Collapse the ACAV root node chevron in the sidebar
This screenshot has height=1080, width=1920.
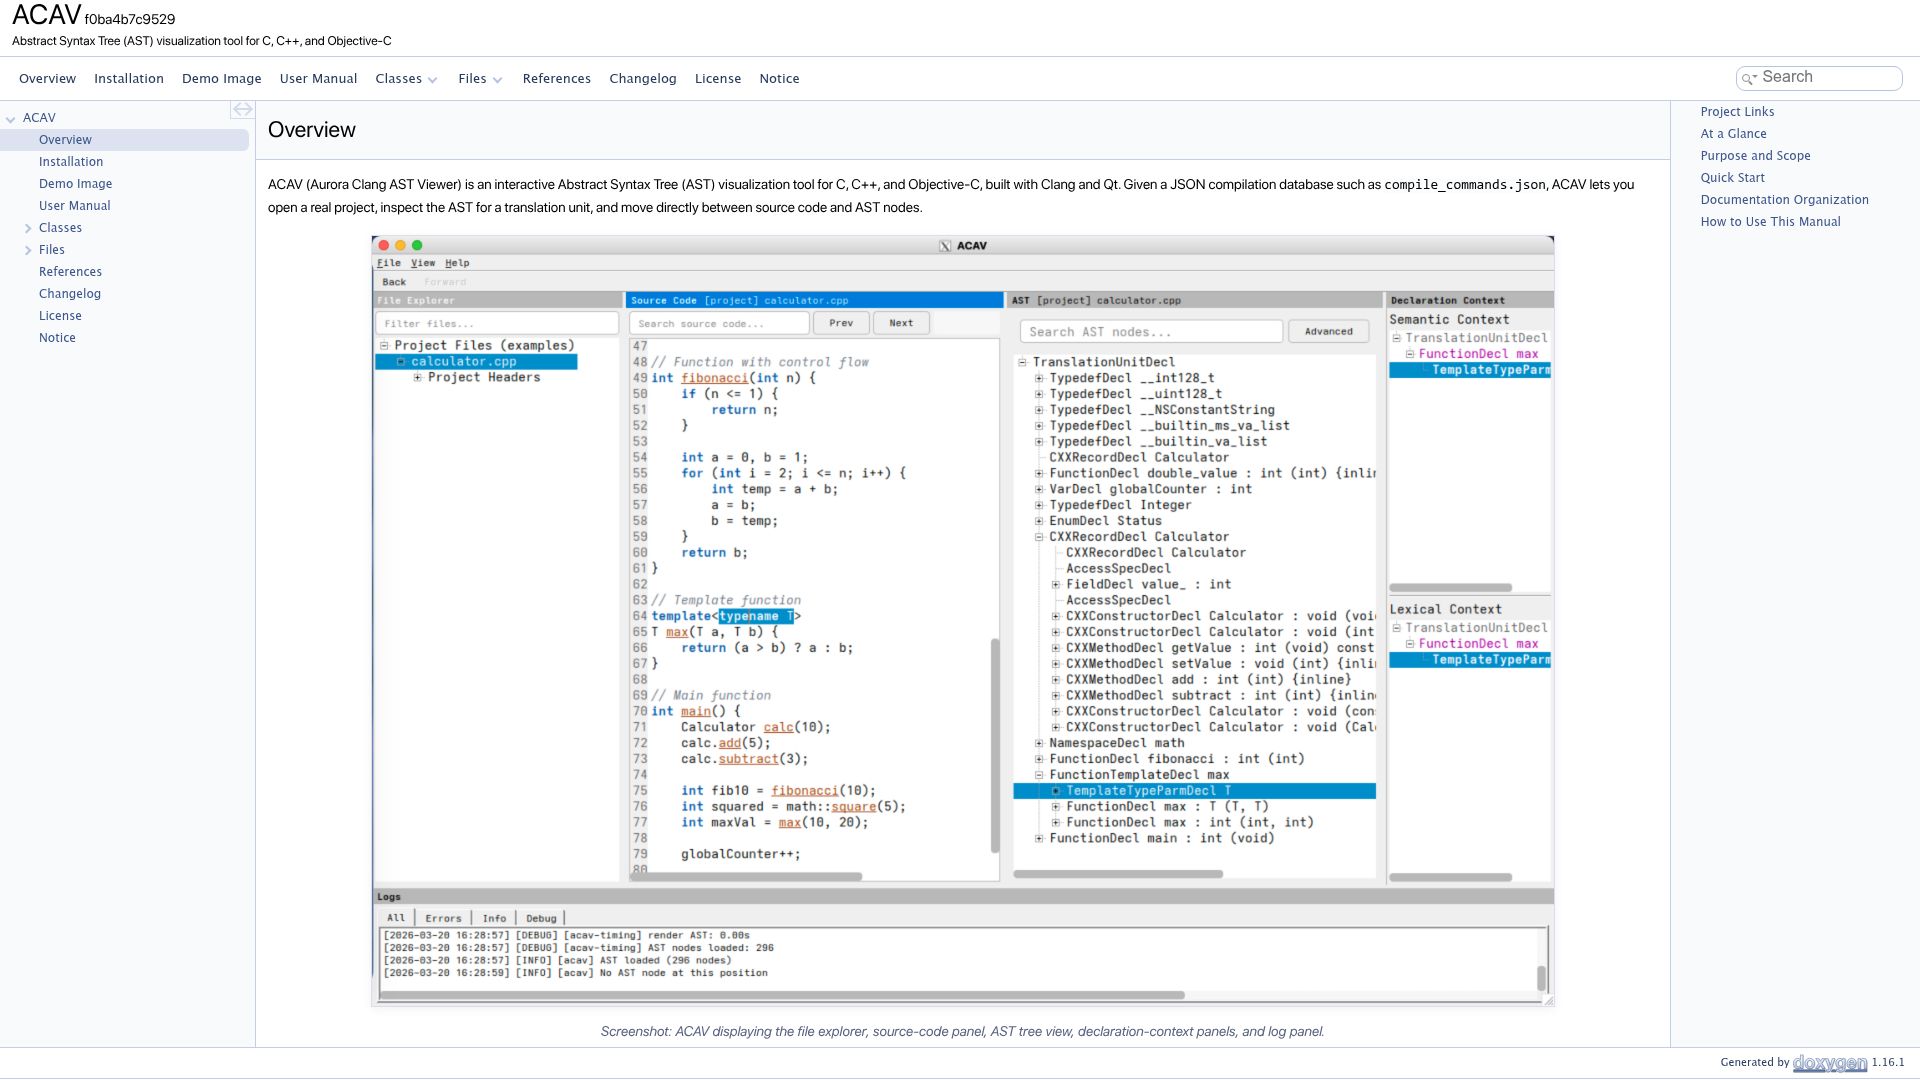click(10, 119)
